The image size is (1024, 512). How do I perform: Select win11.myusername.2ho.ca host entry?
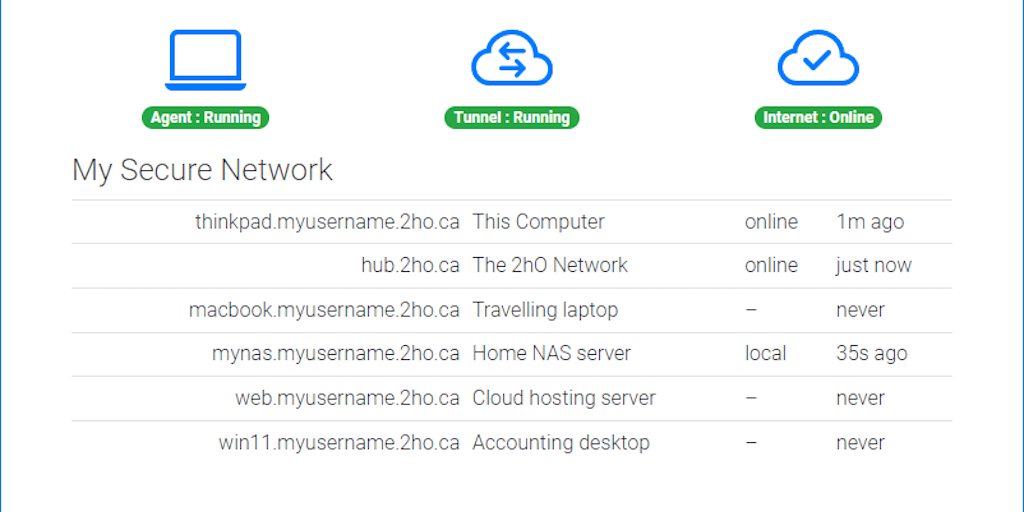coord(339,442)
